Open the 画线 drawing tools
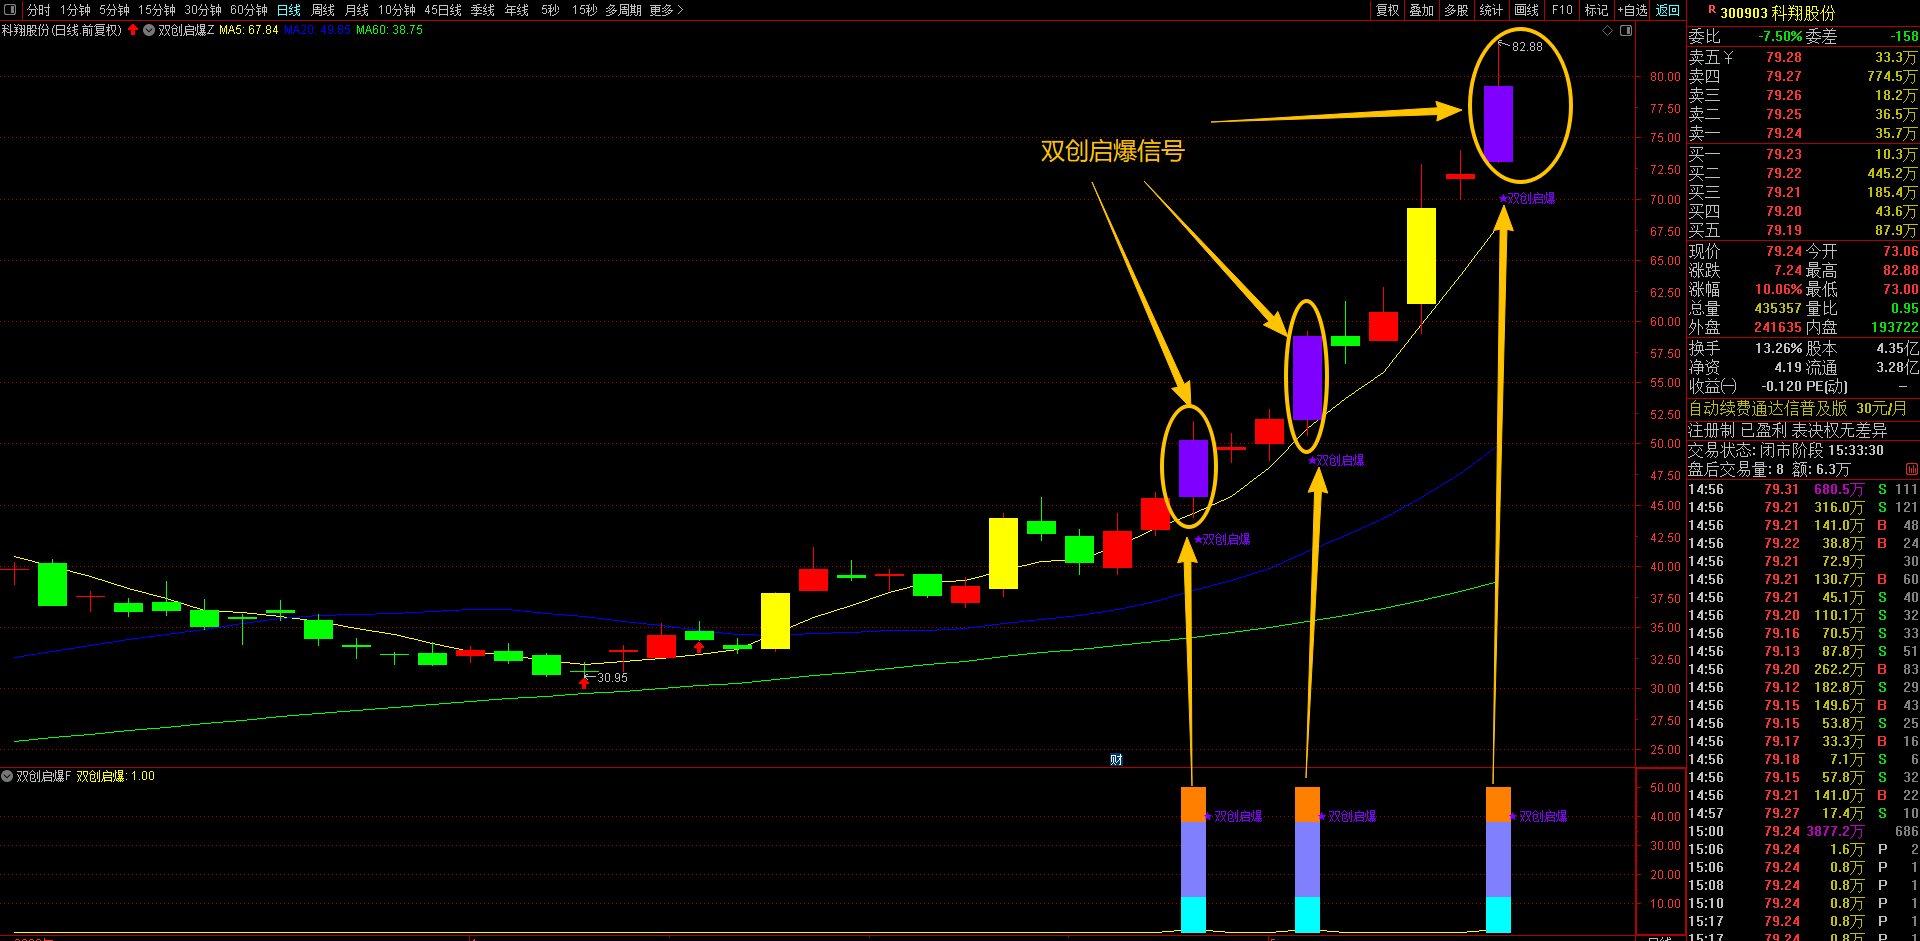The width and height of the screenshot is (1920, 941). 1527,10
